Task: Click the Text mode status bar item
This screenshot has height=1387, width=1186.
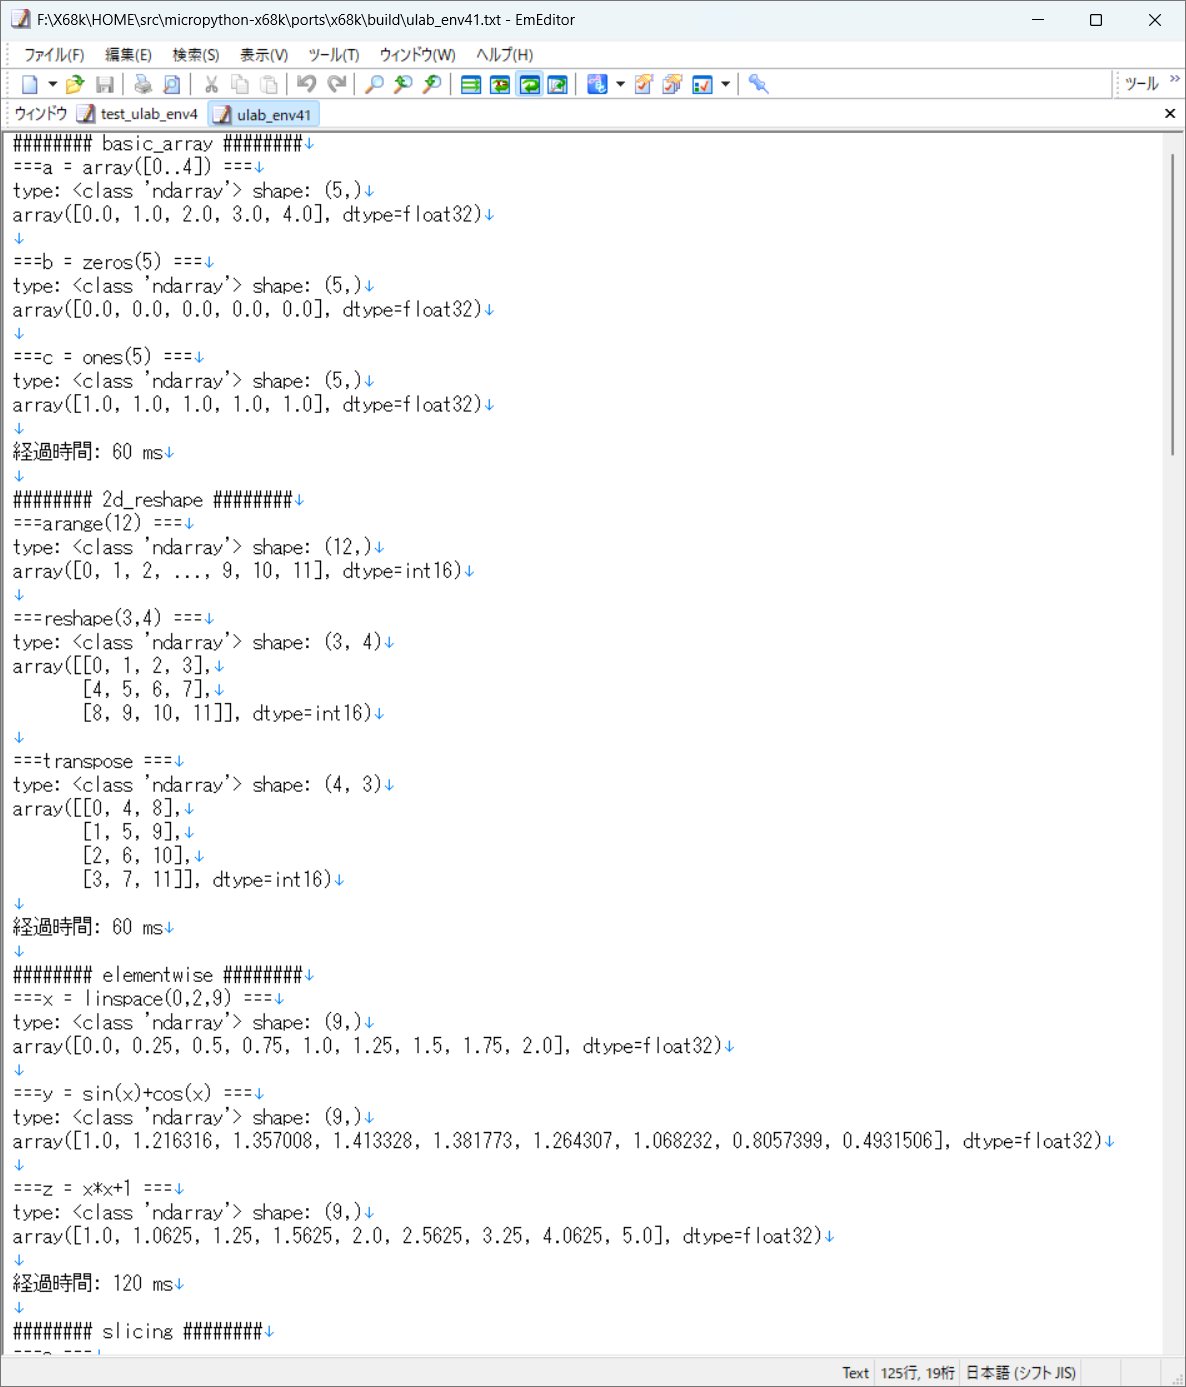Action: pos(855,1373)
